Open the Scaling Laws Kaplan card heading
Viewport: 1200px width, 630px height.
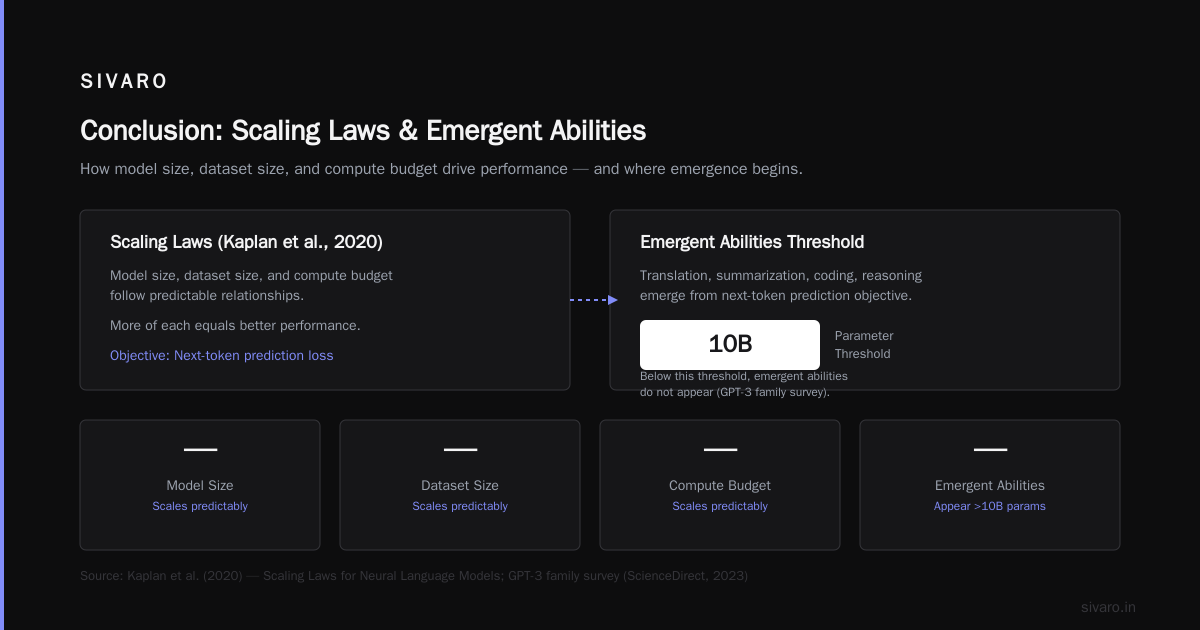click(x=246, y=242)
